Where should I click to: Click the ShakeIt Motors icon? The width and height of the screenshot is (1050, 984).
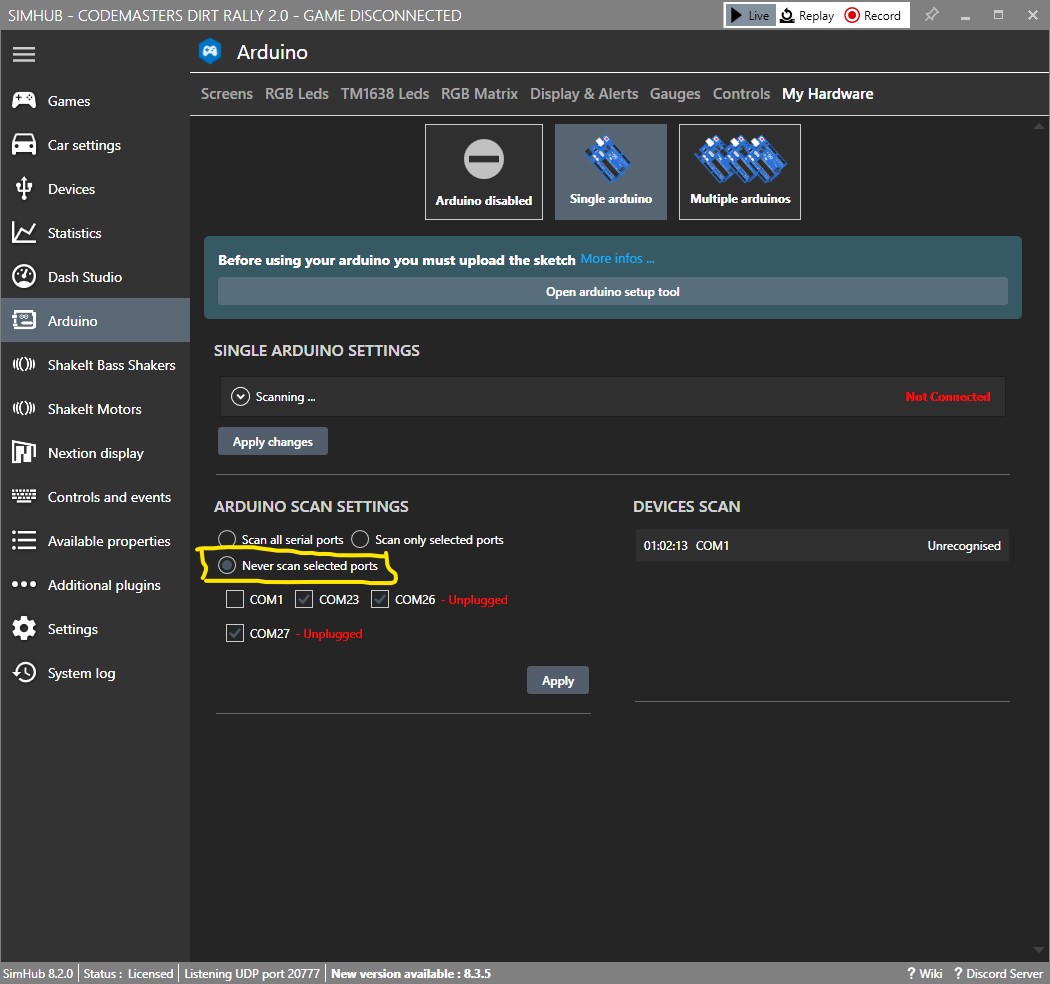tap(24, 409)
